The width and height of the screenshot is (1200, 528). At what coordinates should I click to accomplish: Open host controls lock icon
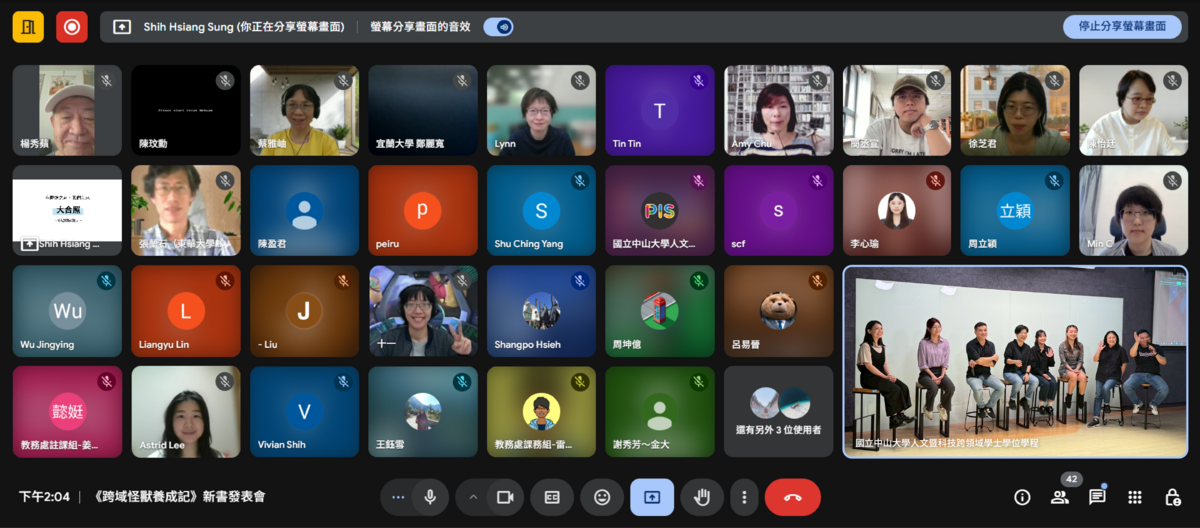click(x=1172, y=497)
